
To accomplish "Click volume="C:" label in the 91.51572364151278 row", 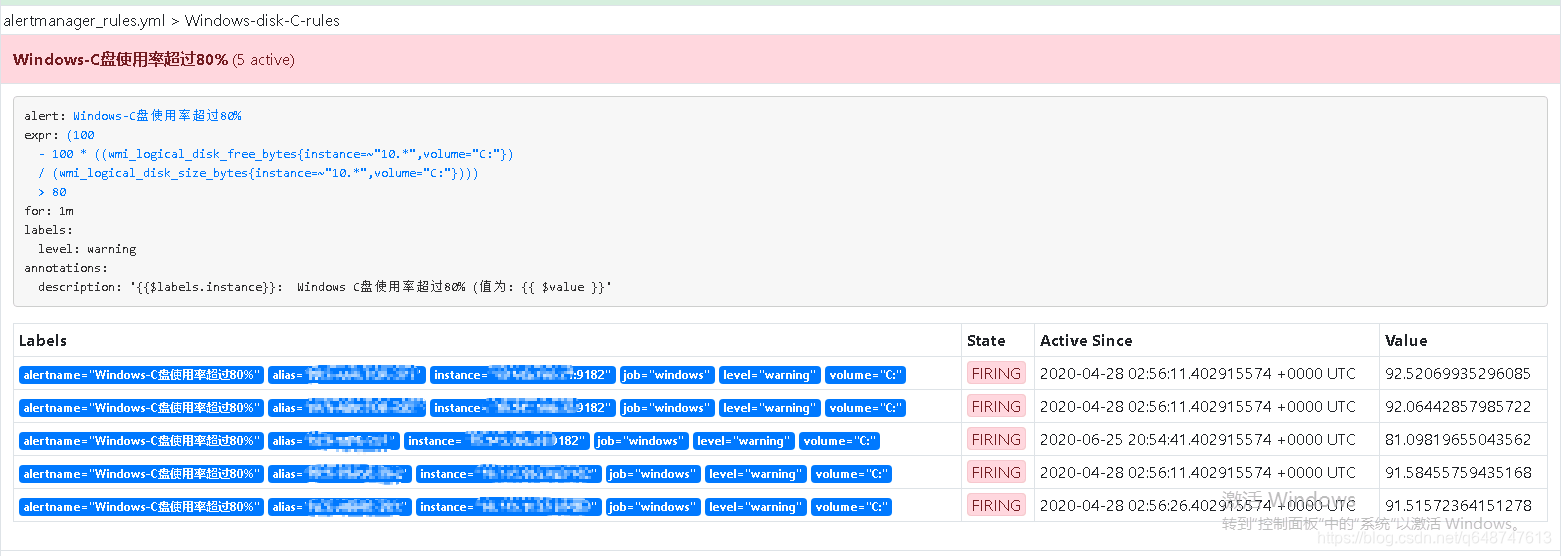I will pos(851,507).
